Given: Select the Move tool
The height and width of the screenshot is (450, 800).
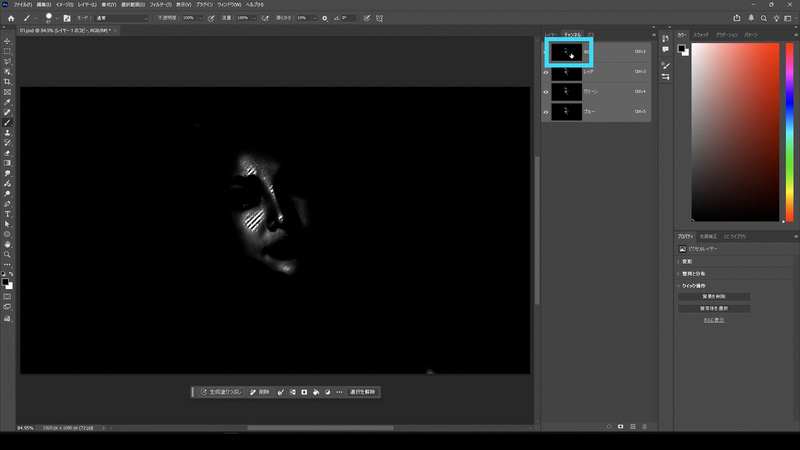Looking at the screenshot, I should tap(8, 41).
